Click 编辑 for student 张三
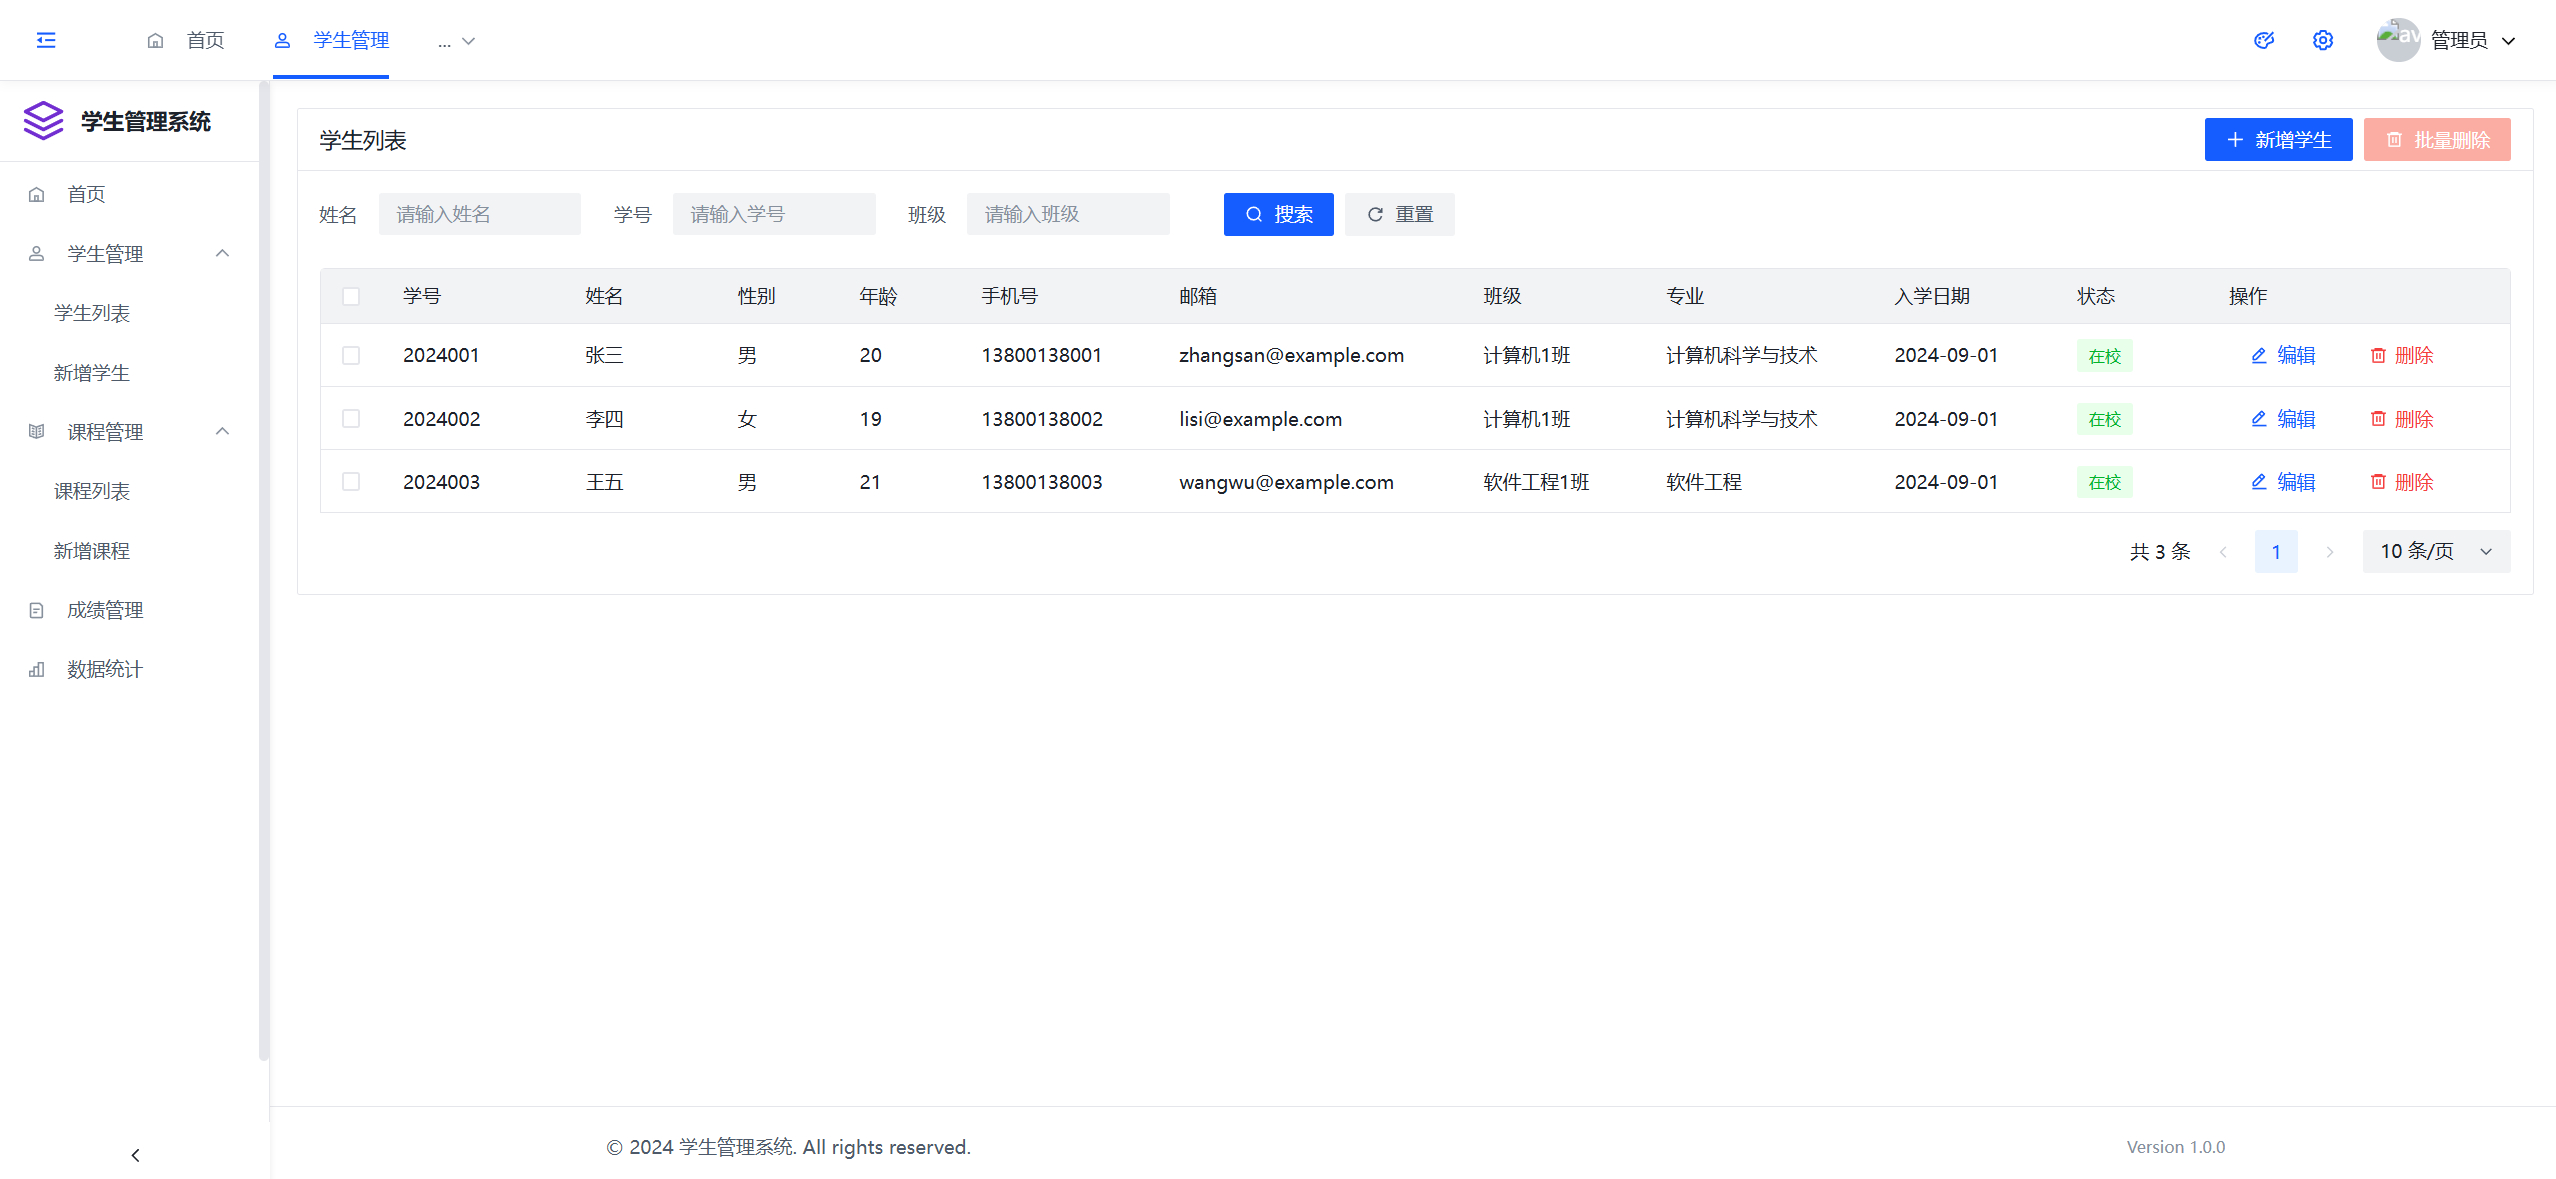 coord(2283,355)
